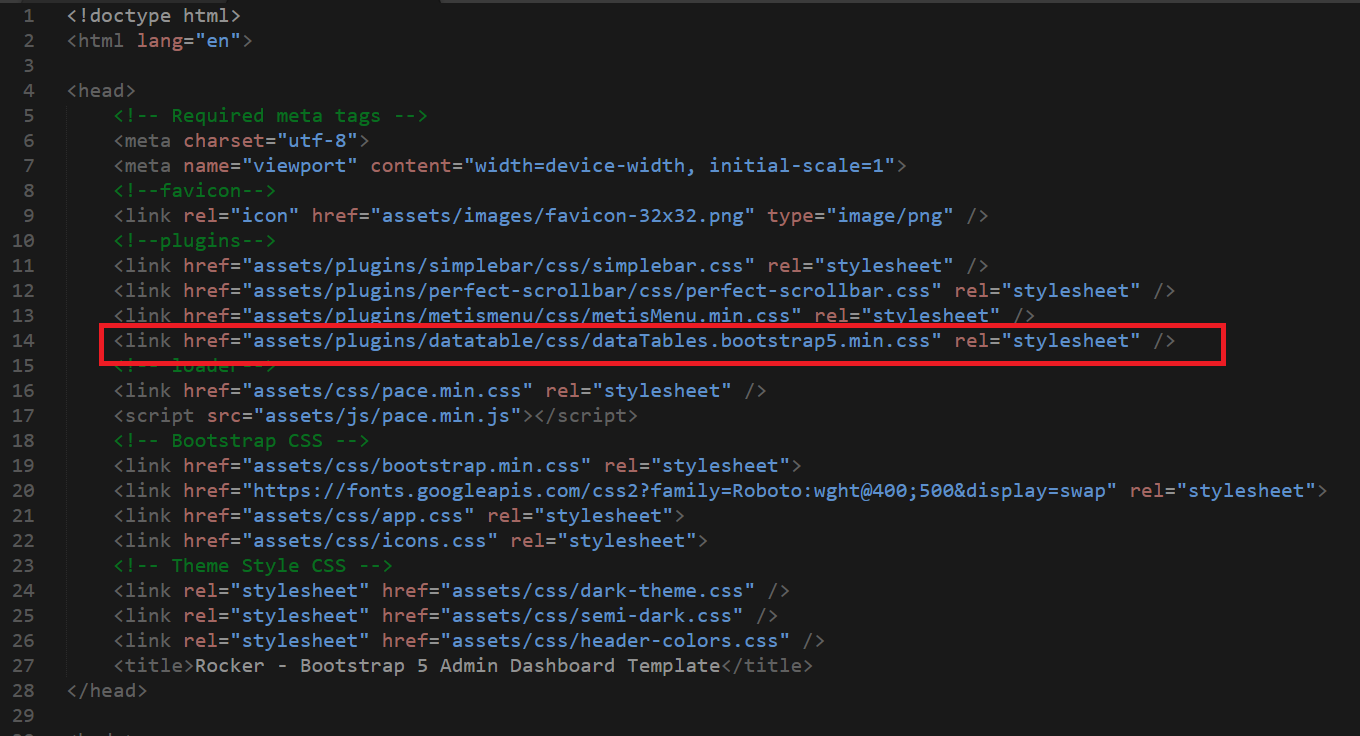Click the "stylesheet" value on the simplebar line
1360x736 pixels.
pos(884,266)
